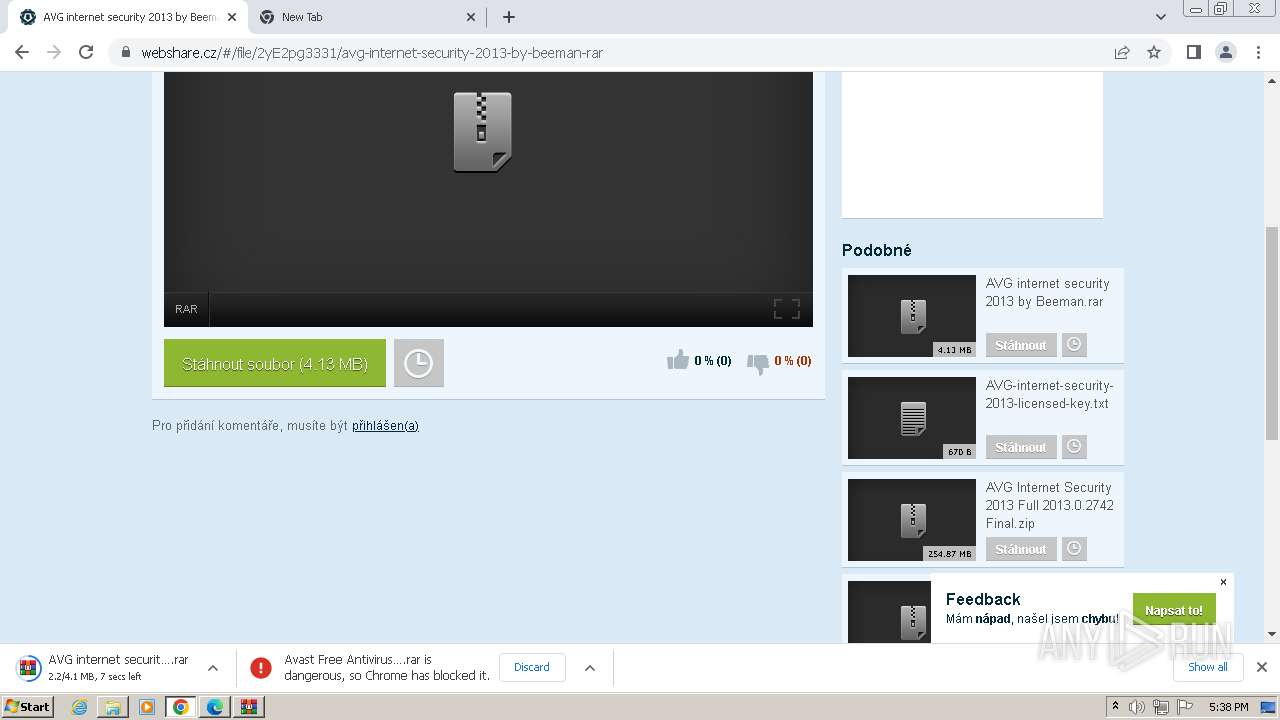
Task: Click the Action Center flag icon
Action: 1185,707
